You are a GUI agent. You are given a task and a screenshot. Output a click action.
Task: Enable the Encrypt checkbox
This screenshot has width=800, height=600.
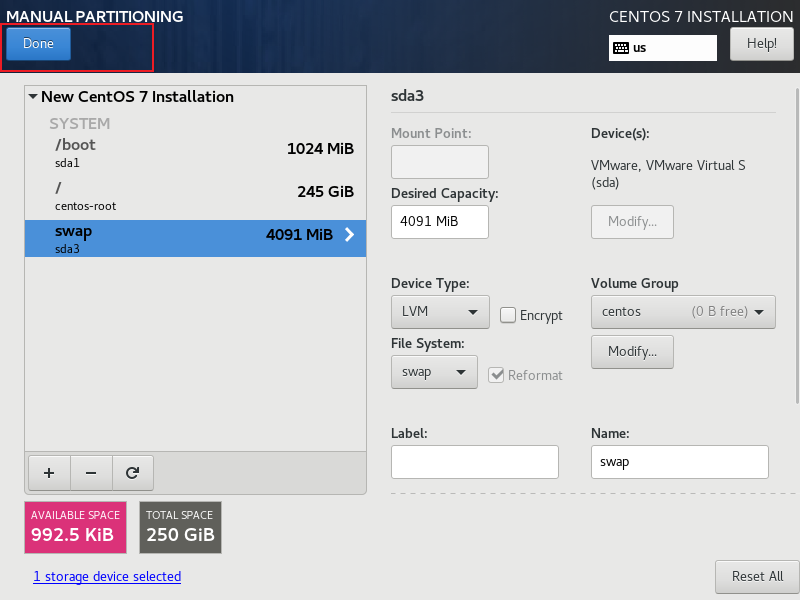[508, 315]
